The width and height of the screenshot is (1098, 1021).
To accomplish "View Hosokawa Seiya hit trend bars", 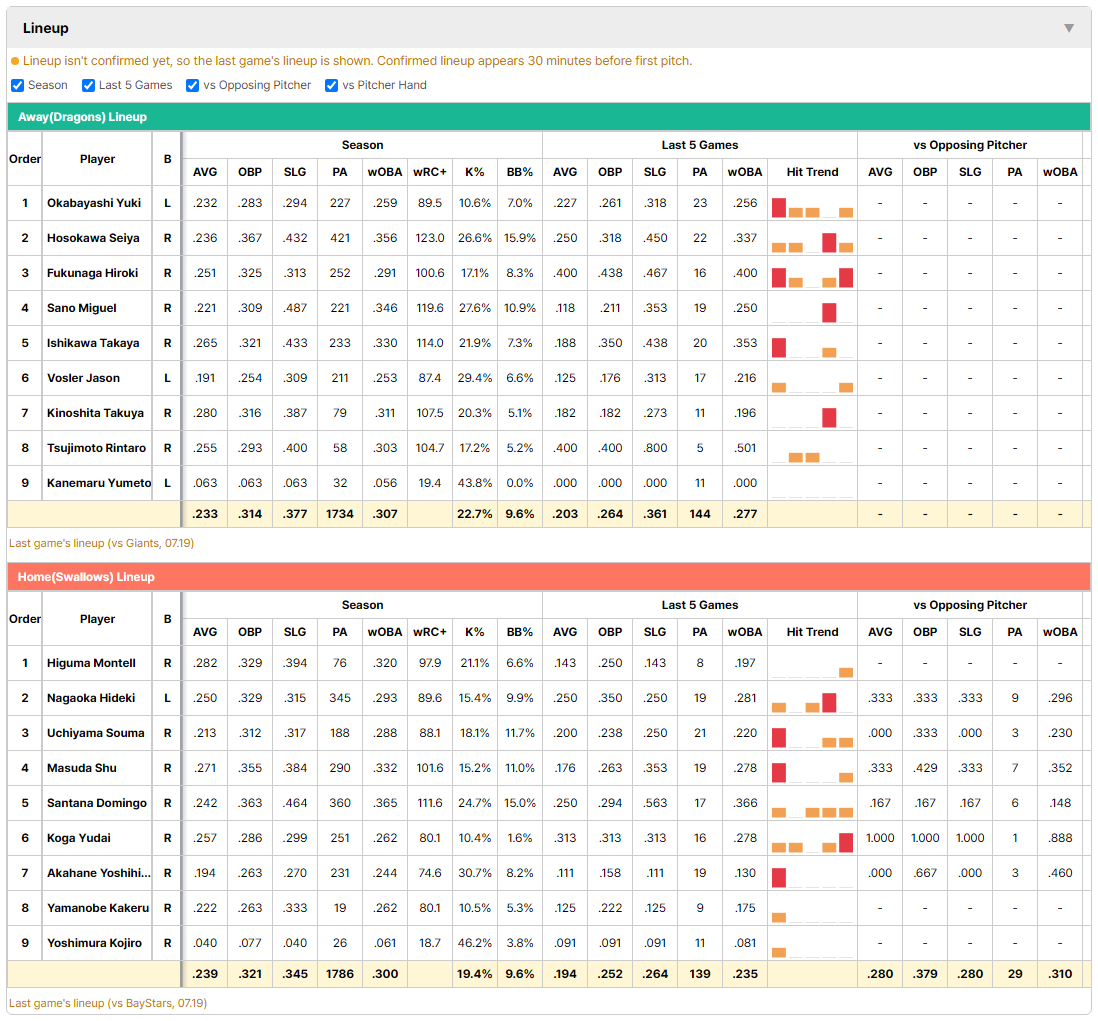I will click(x=812, y=242).
